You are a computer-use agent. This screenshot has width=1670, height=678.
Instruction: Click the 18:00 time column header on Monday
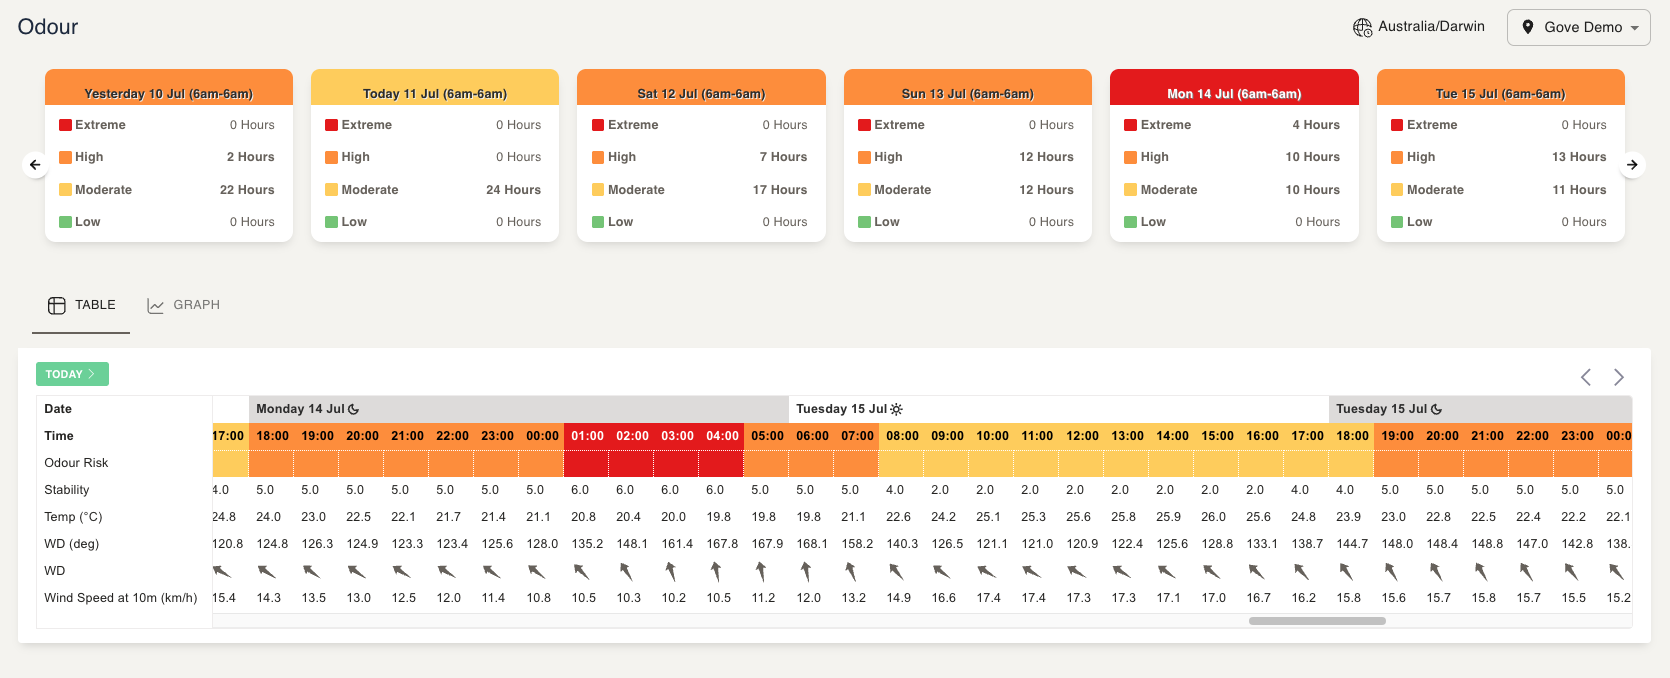pos(272,436)
